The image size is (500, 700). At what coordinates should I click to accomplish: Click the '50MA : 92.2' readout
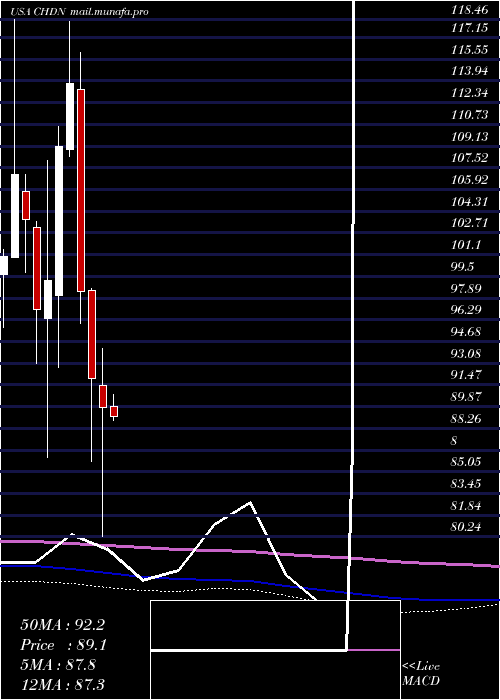tap(63, 625)
